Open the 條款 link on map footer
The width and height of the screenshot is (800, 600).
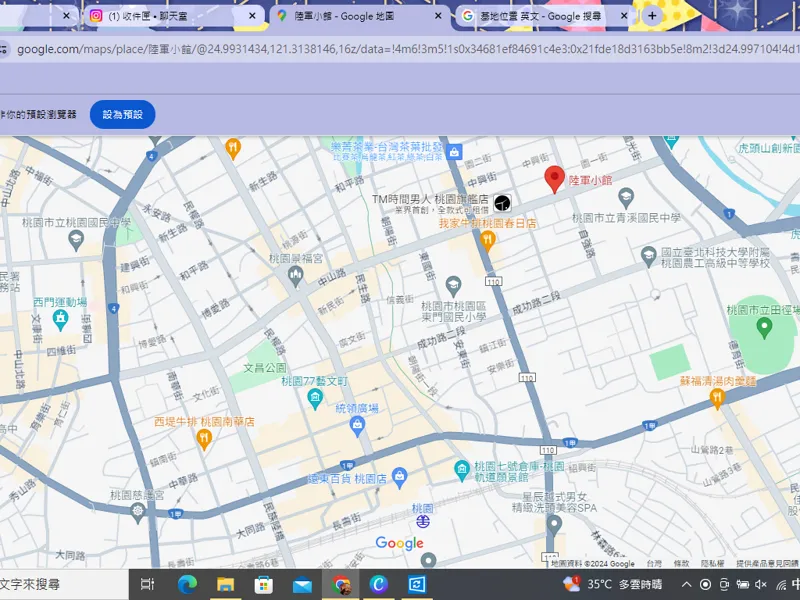point(681,564)
